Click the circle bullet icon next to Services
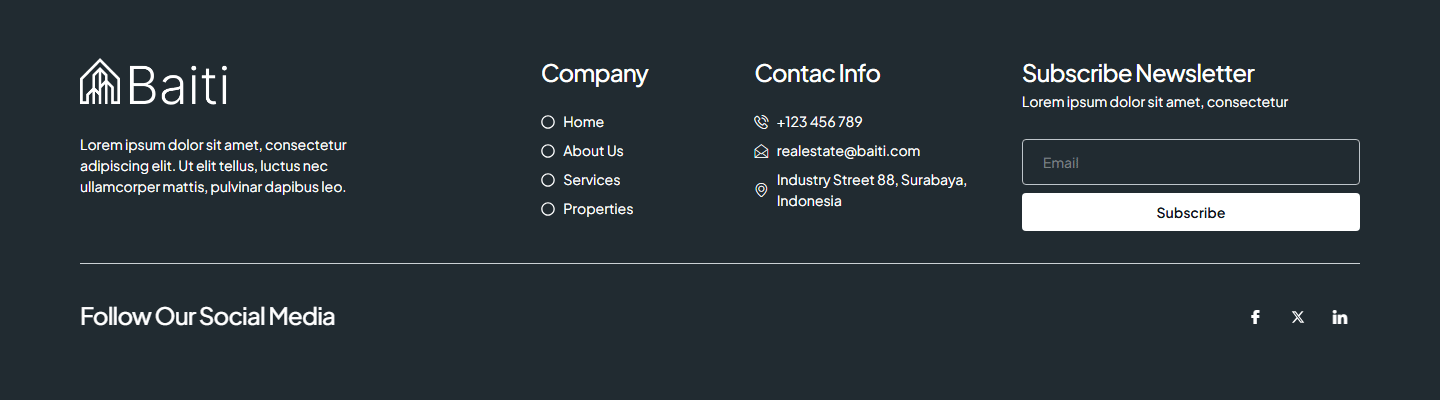 coord(548,180)
